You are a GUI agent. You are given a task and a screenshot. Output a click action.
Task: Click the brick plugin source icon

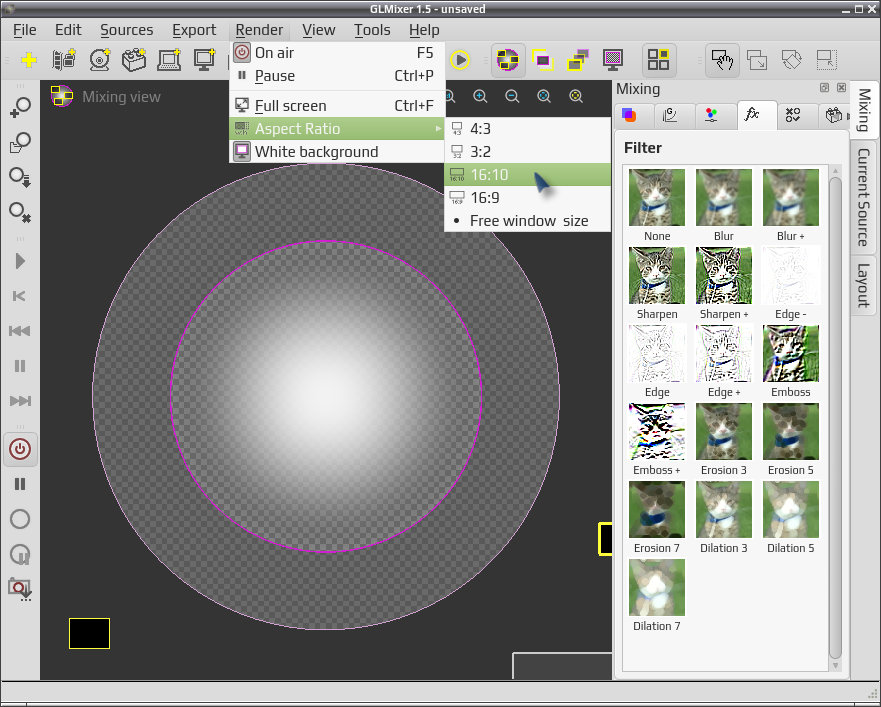click(134, 60)
